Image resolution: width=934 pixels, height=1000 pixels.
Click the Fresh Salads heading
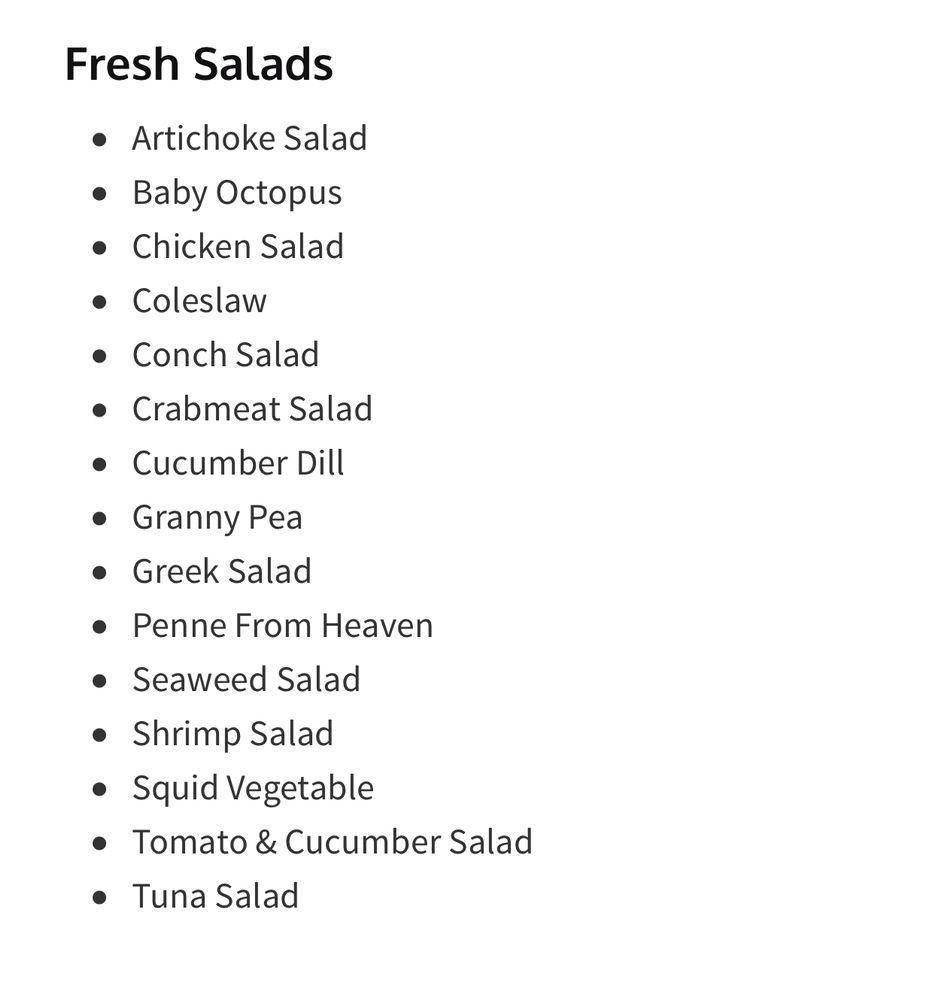pos(198,64)
